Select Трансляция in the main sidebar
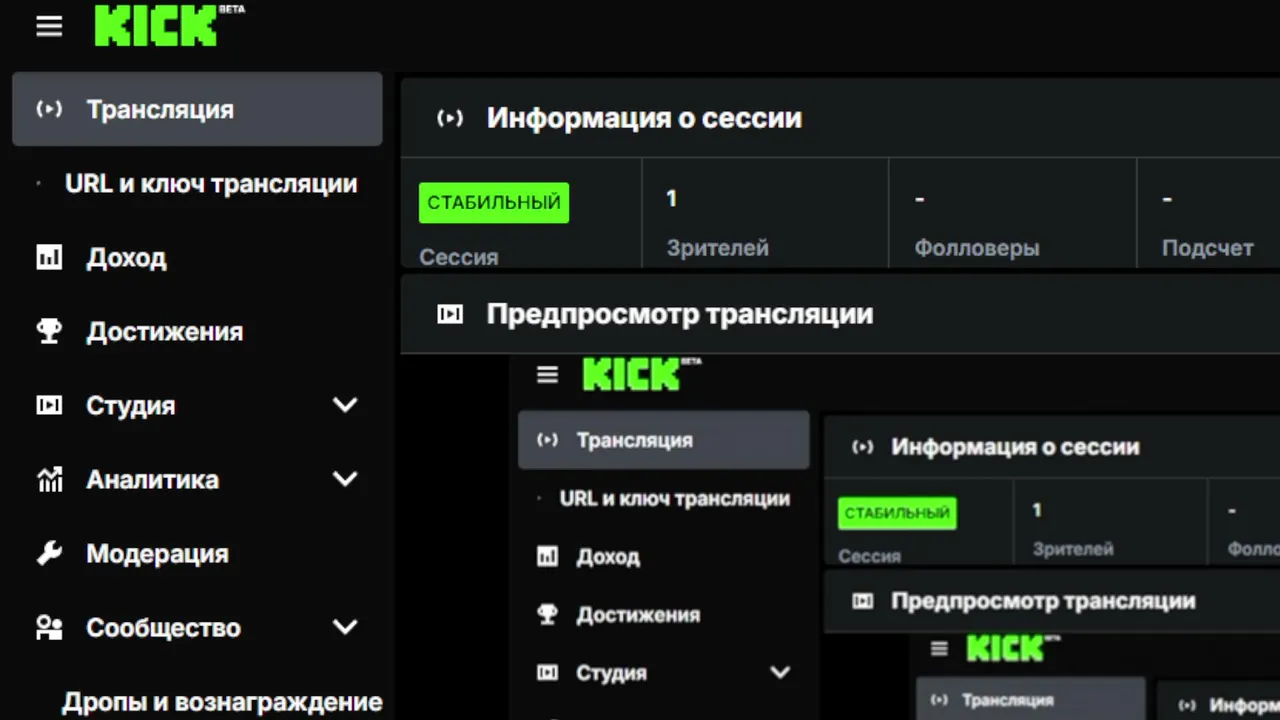 pyautogui.click(x=197, y=109)
